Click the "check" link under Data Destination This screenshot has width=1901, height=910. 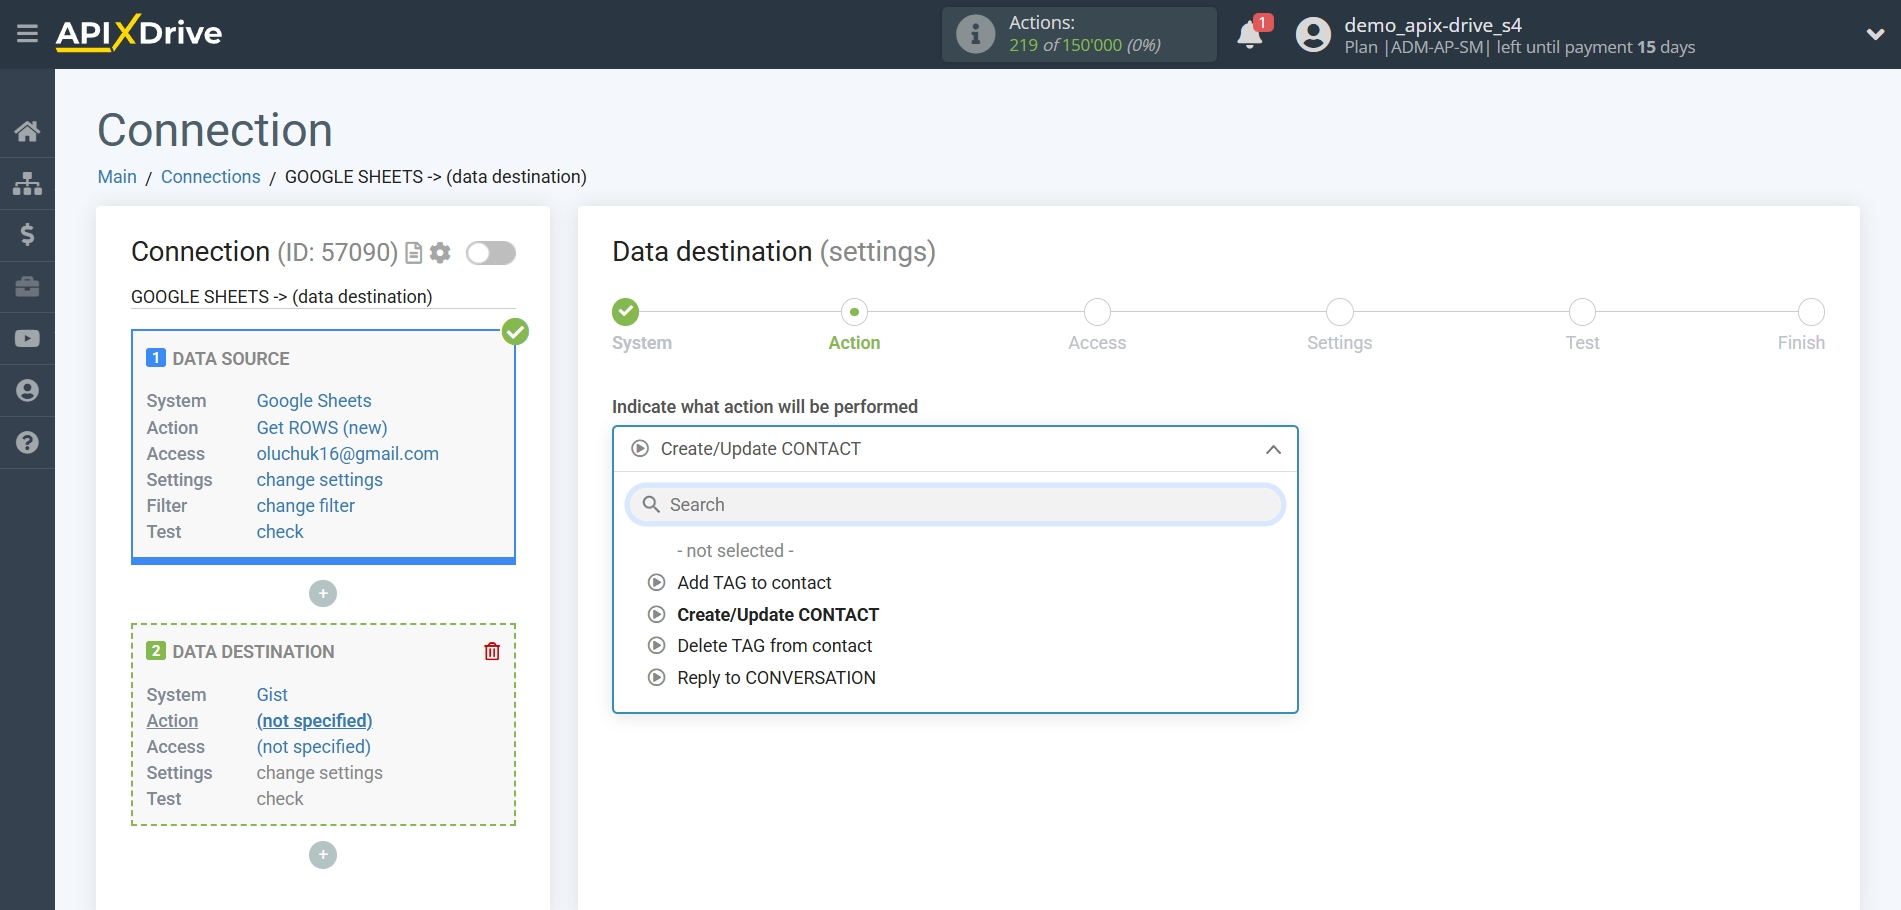point(280,798)
